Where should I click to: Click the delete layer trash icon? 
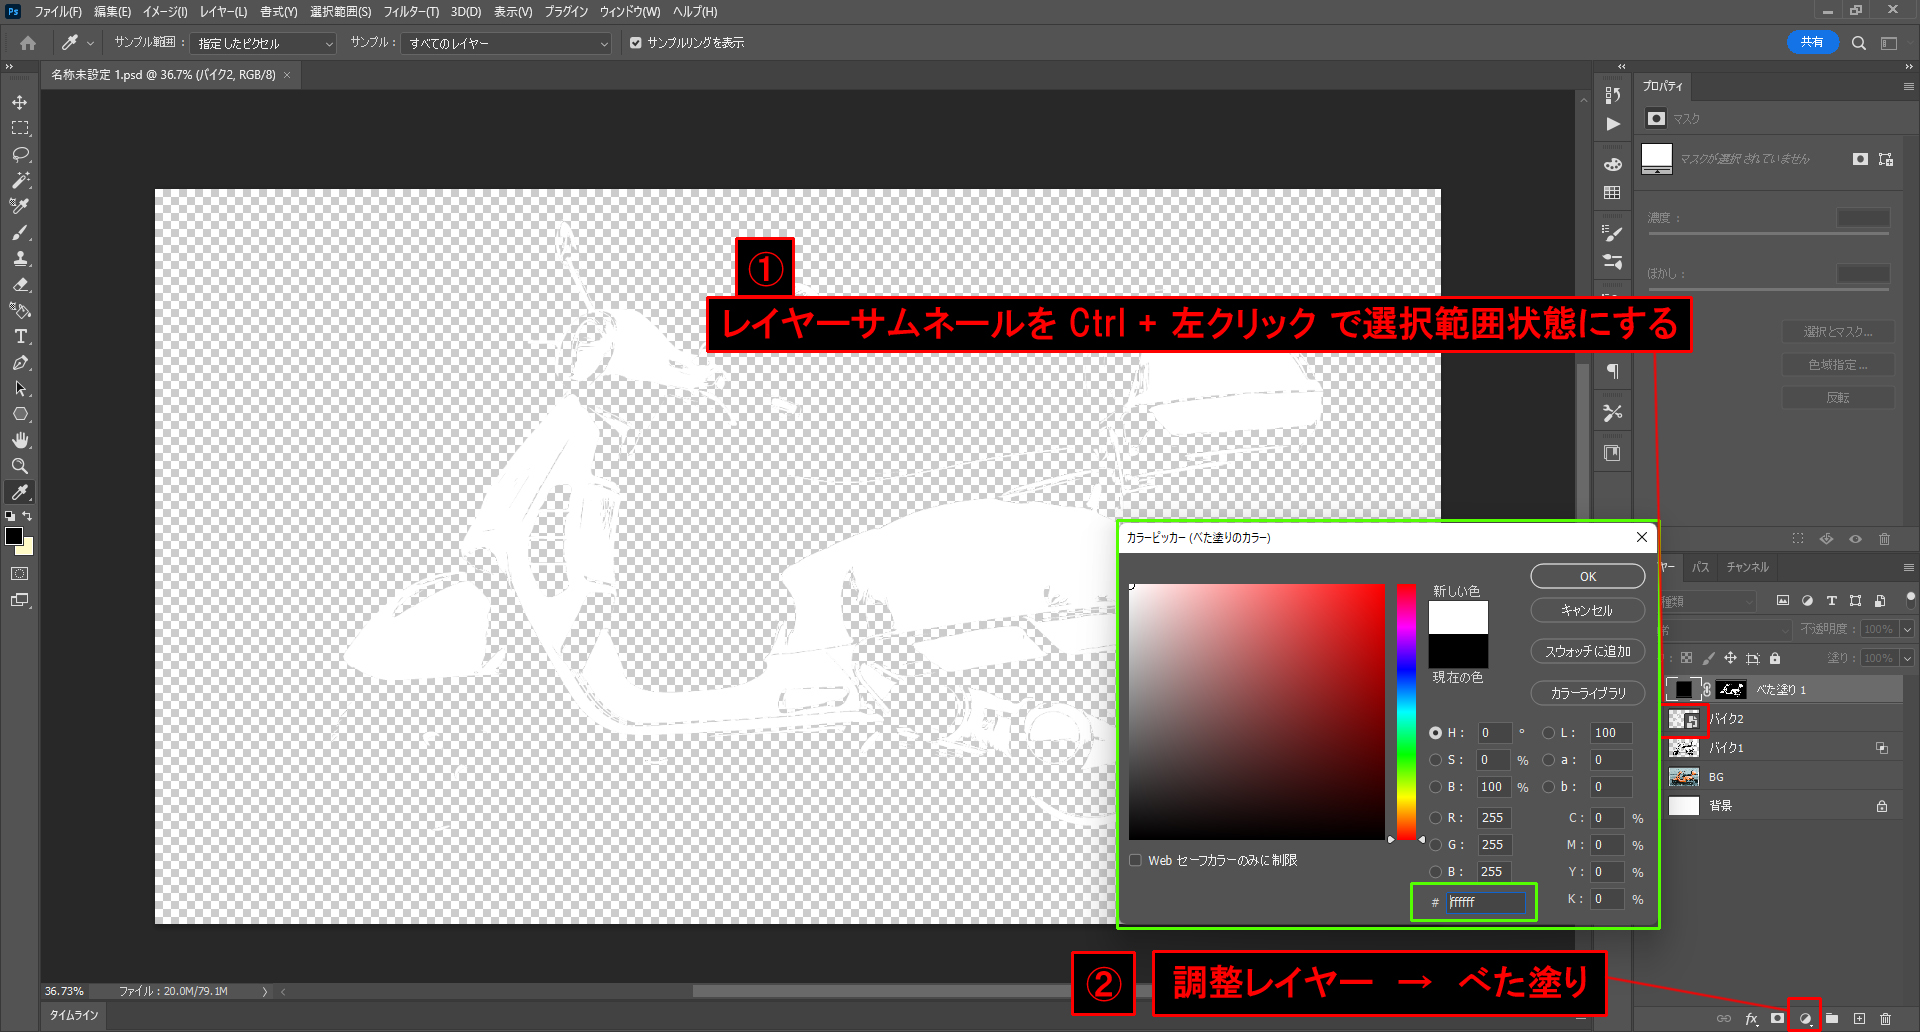[x=1885, y=1019]
